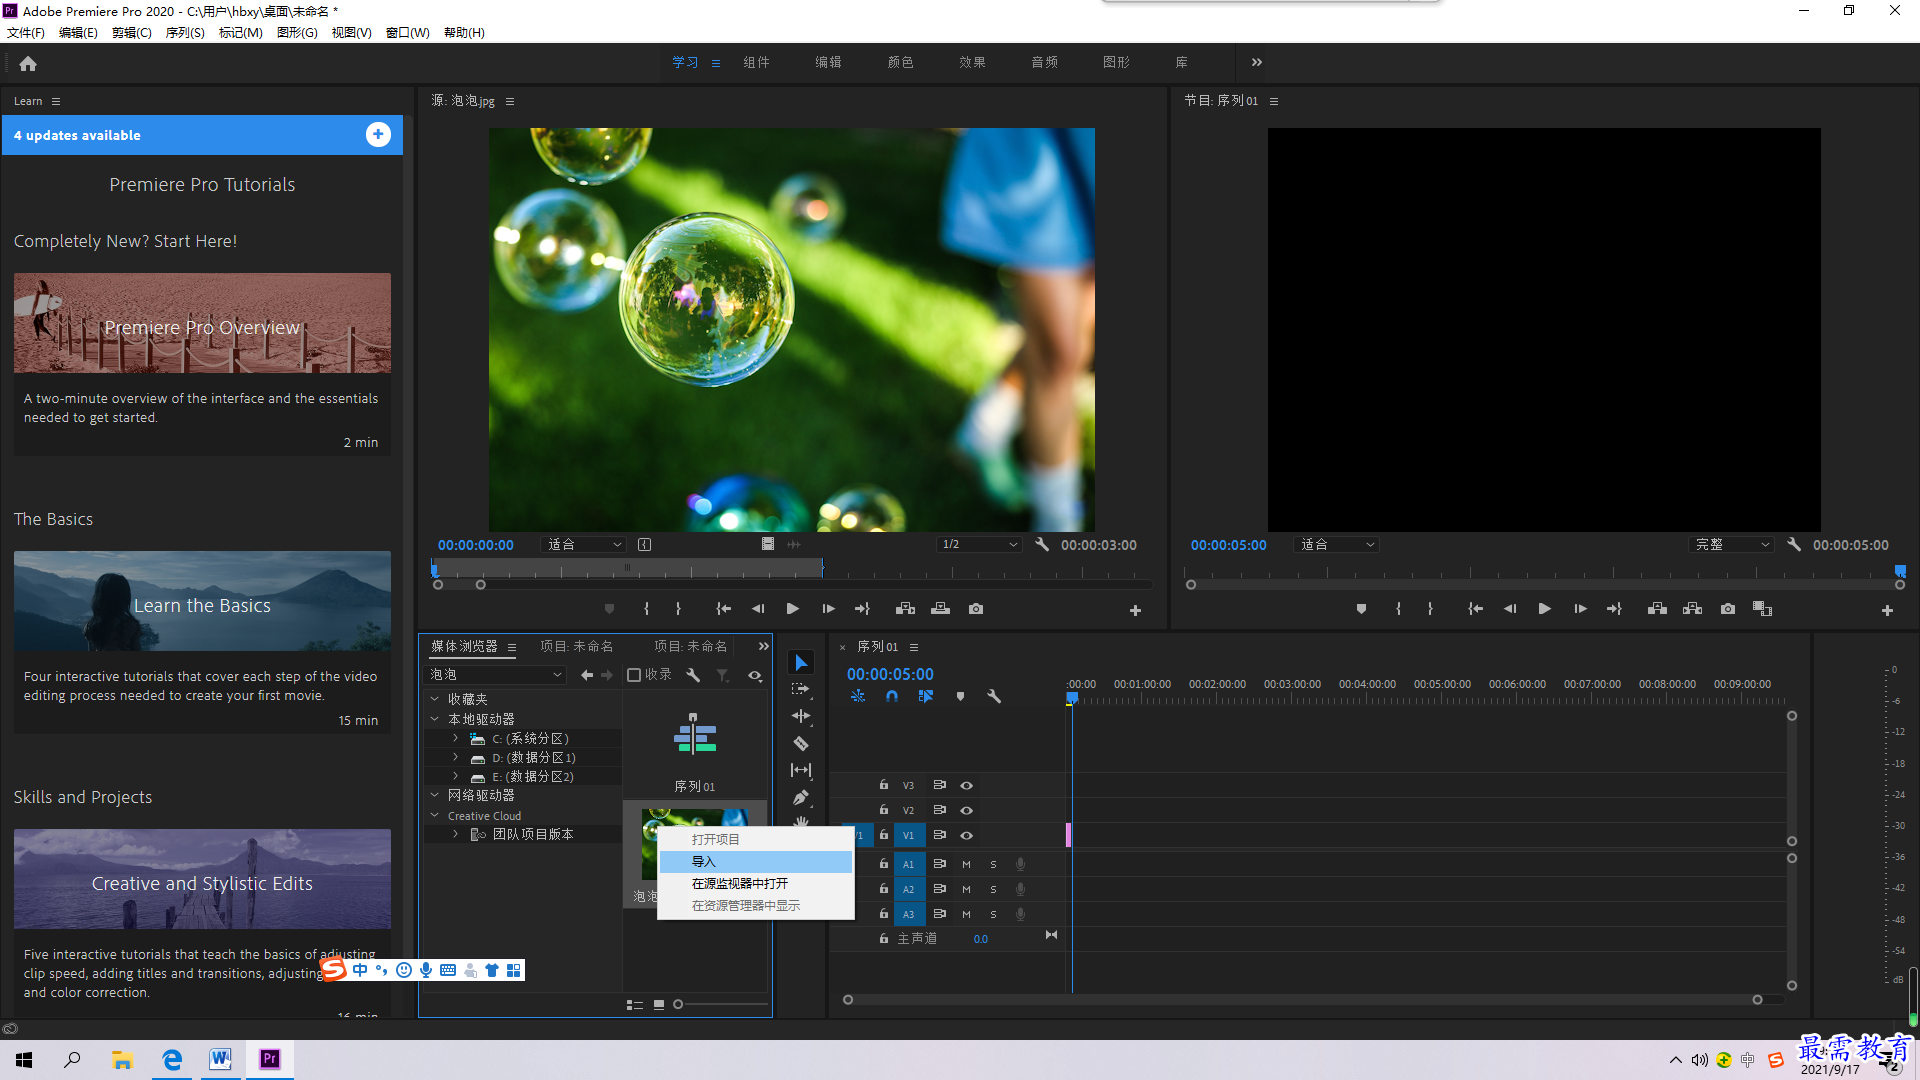This screenshot has width=1920, height=1080.
Task: Click Overwrite button in source monitor
Action: 941,608
